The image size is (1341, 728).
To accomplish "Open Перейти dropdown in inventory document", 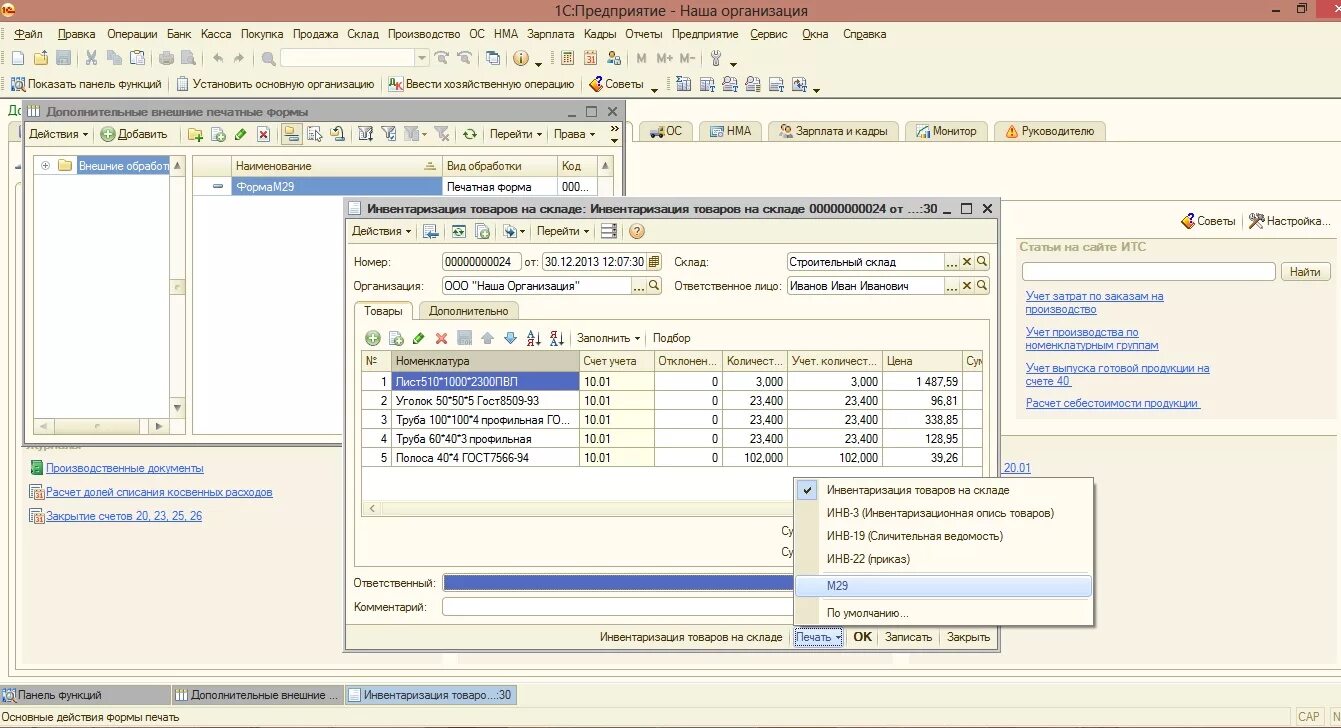I will pos(563,231).
